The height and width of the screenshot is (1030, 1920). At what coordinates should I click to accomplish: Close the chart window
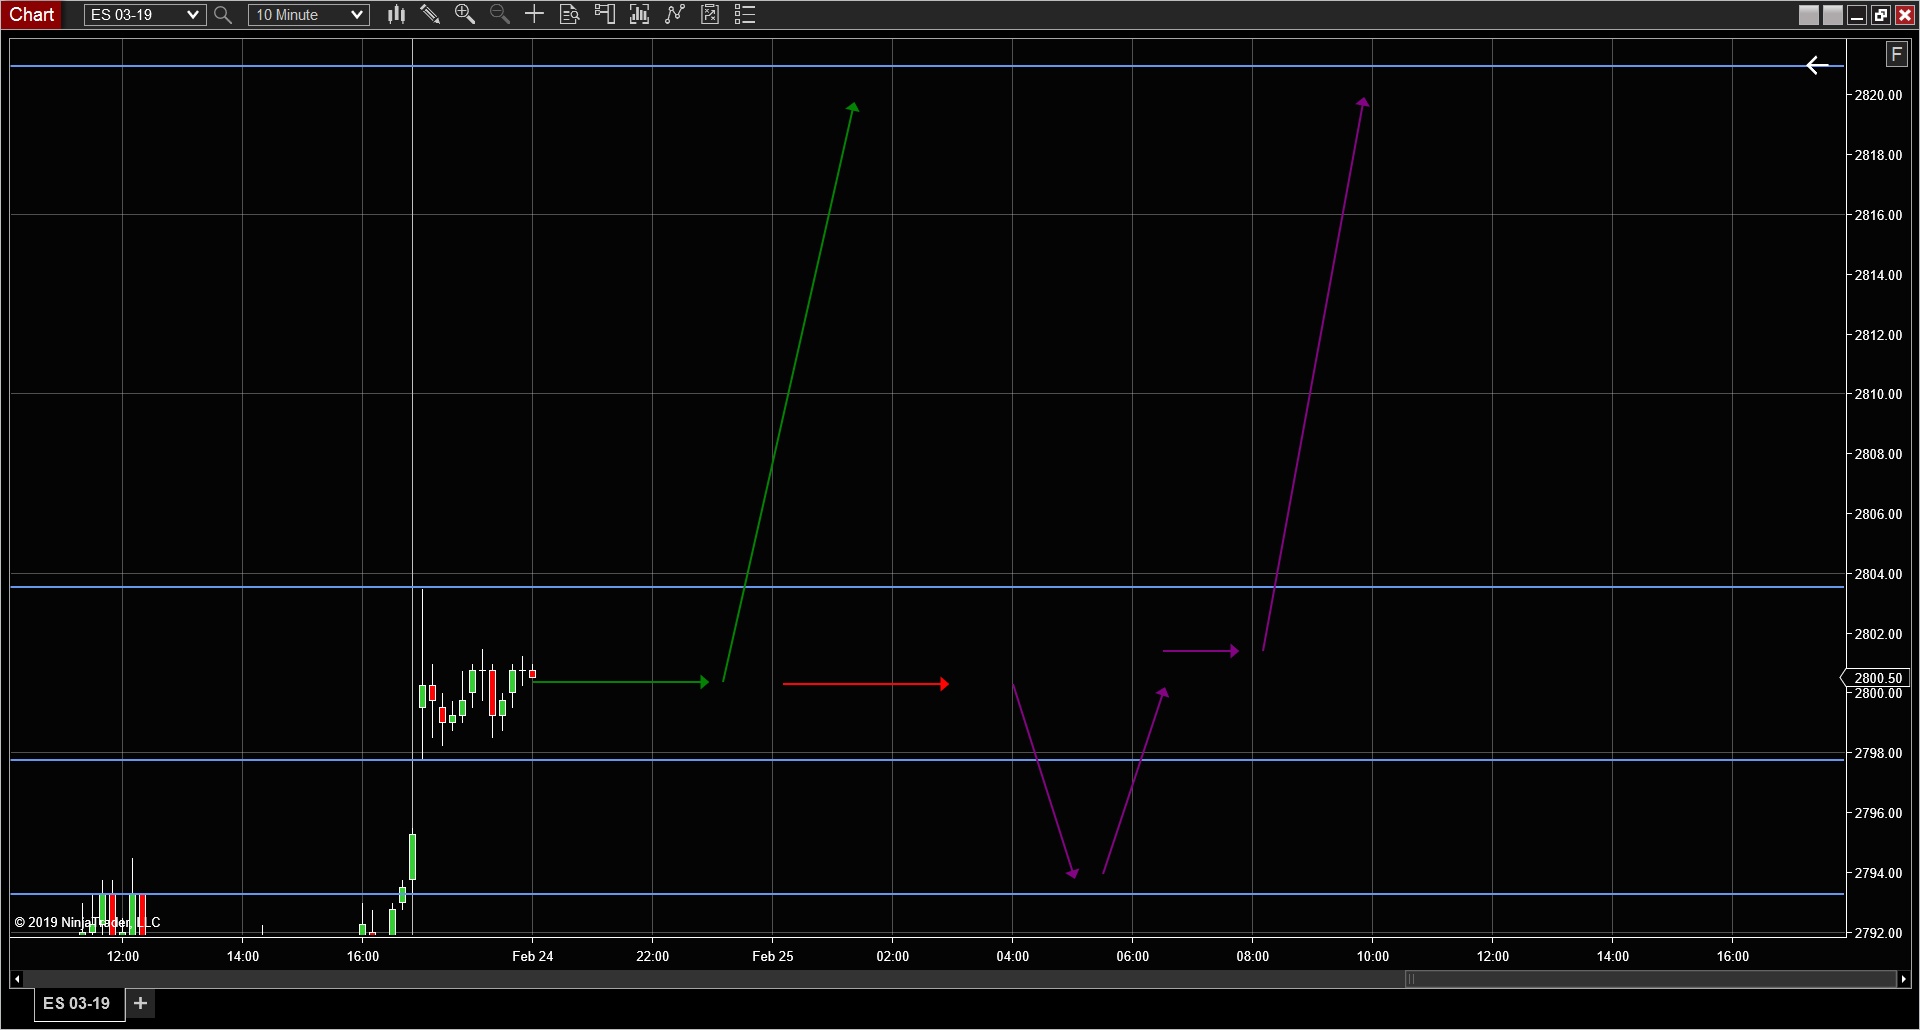1905,15
